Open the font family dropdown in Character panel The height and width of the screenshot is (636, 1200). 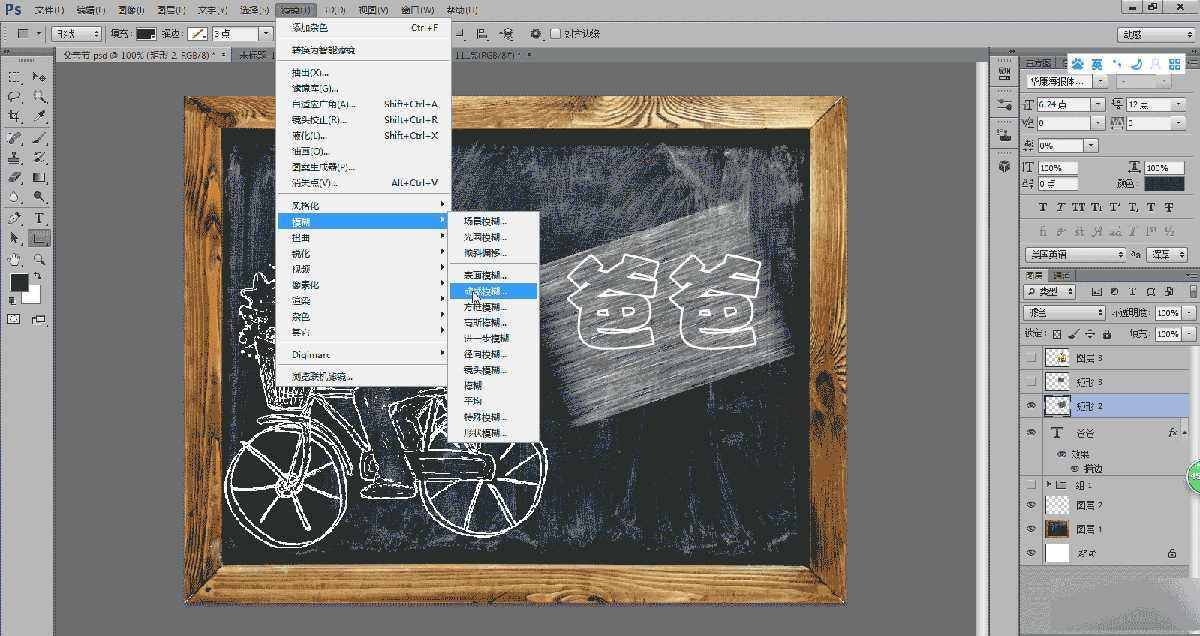(1063, 83)
